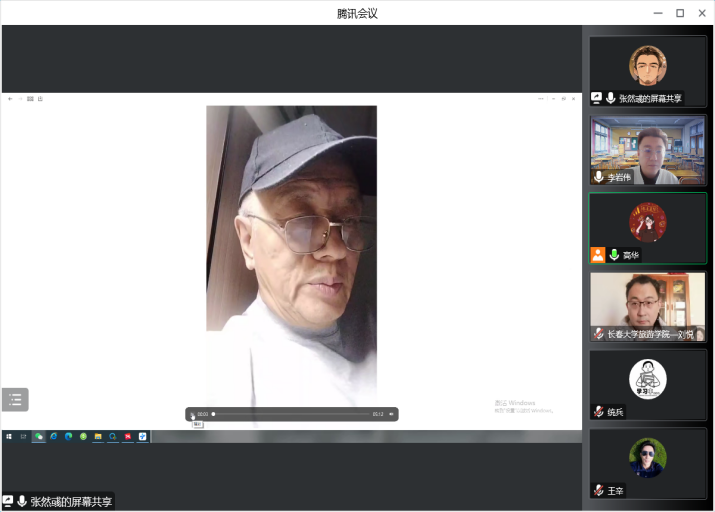The width and height of the screenshot is (715, 512).
Task: Click the video progress slider handle
Action: (x=213, y=414)
